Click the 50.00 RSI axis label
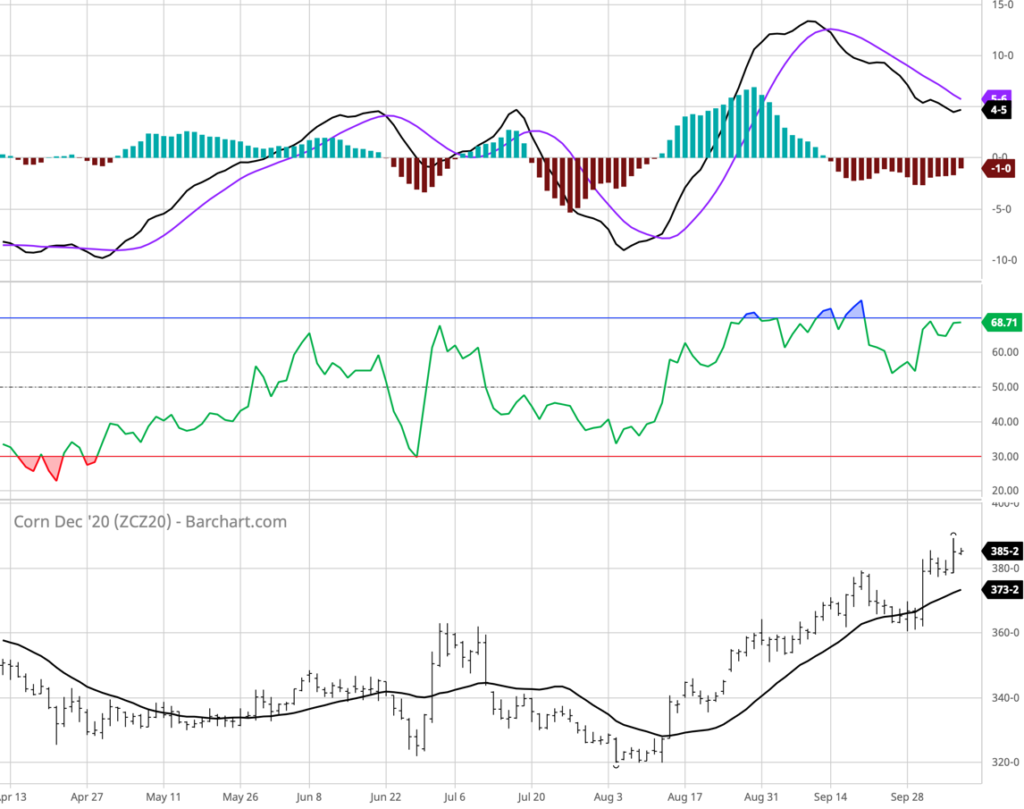1024x809 pixels. pos(1003,387)
